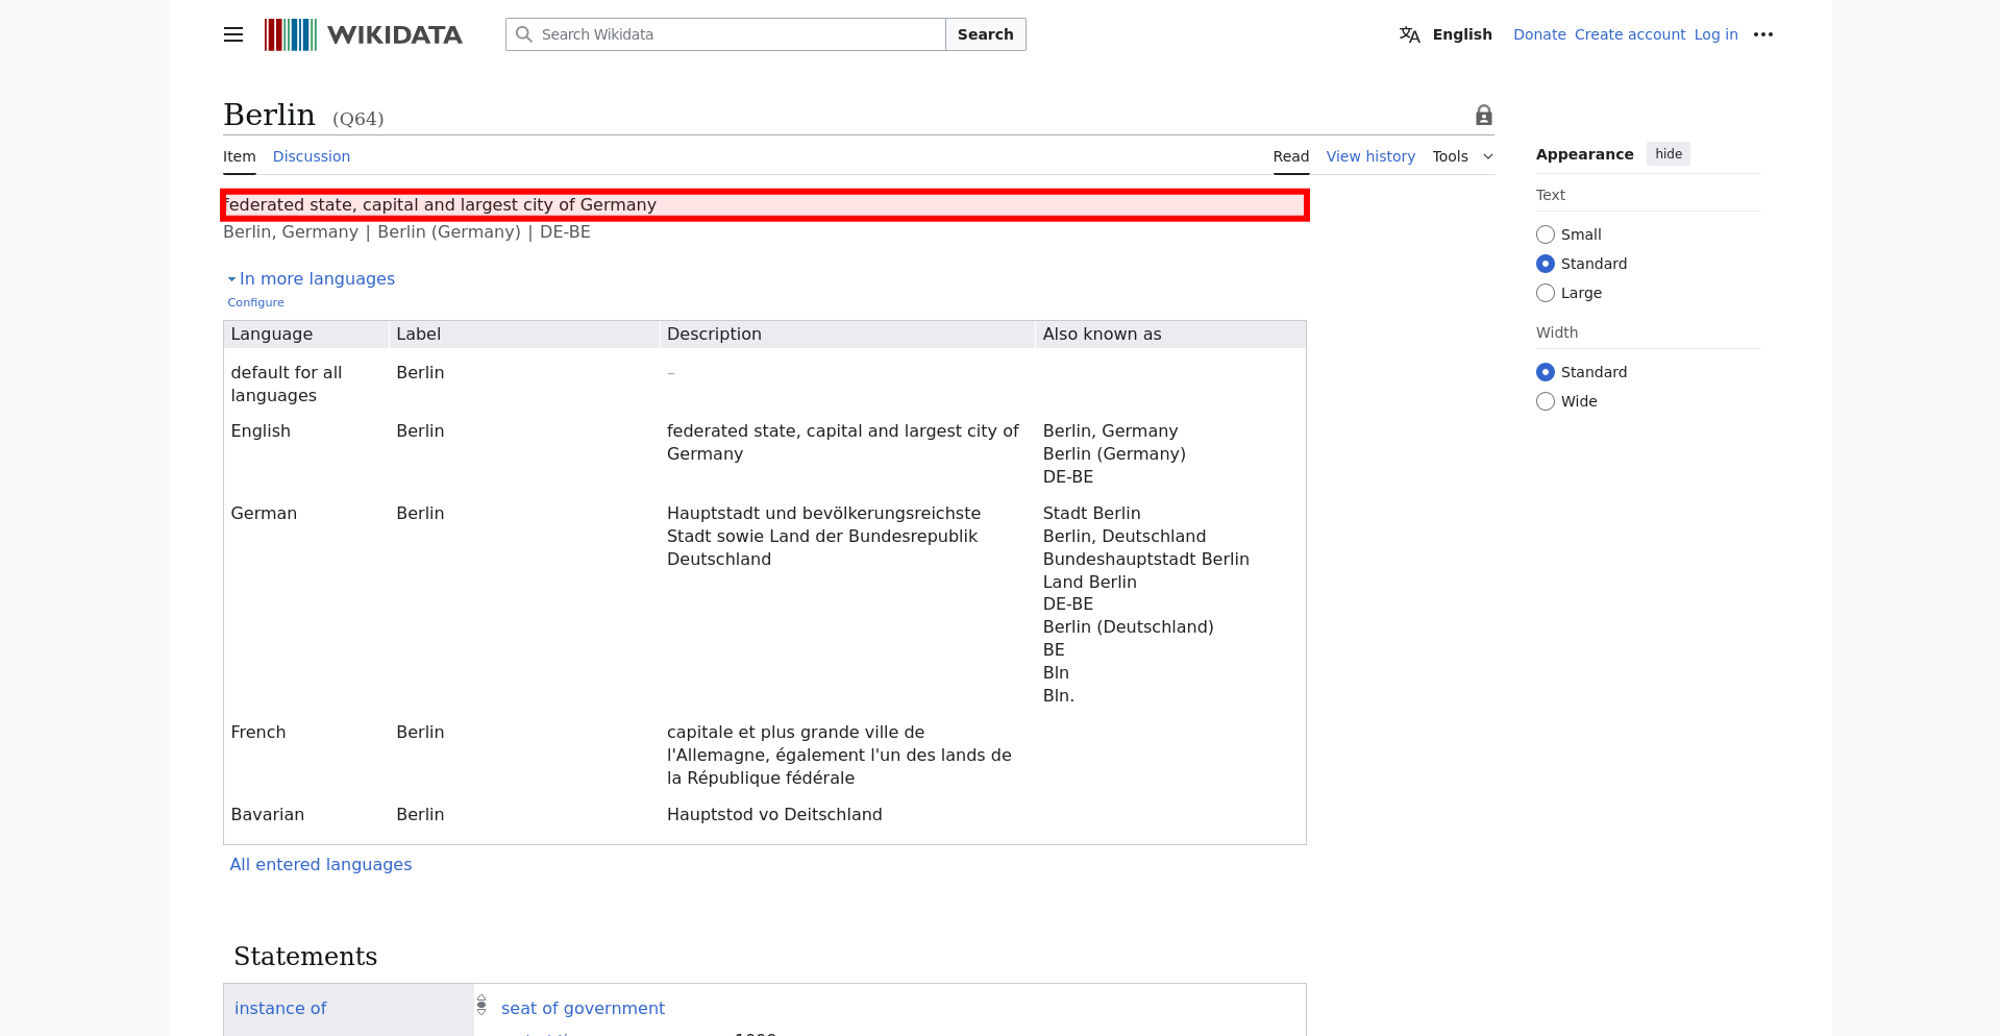This screenshot has width=2000, height=1036.
Task: Hide the Appearance panel
Action: pyautogui.click(x=1668, y=153)
